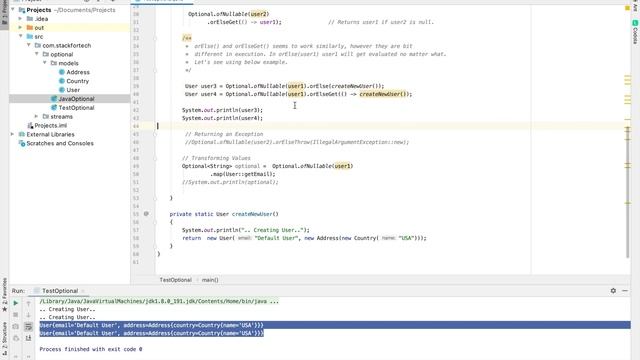Expand External Libraries arrow

[x=12, y=134]
